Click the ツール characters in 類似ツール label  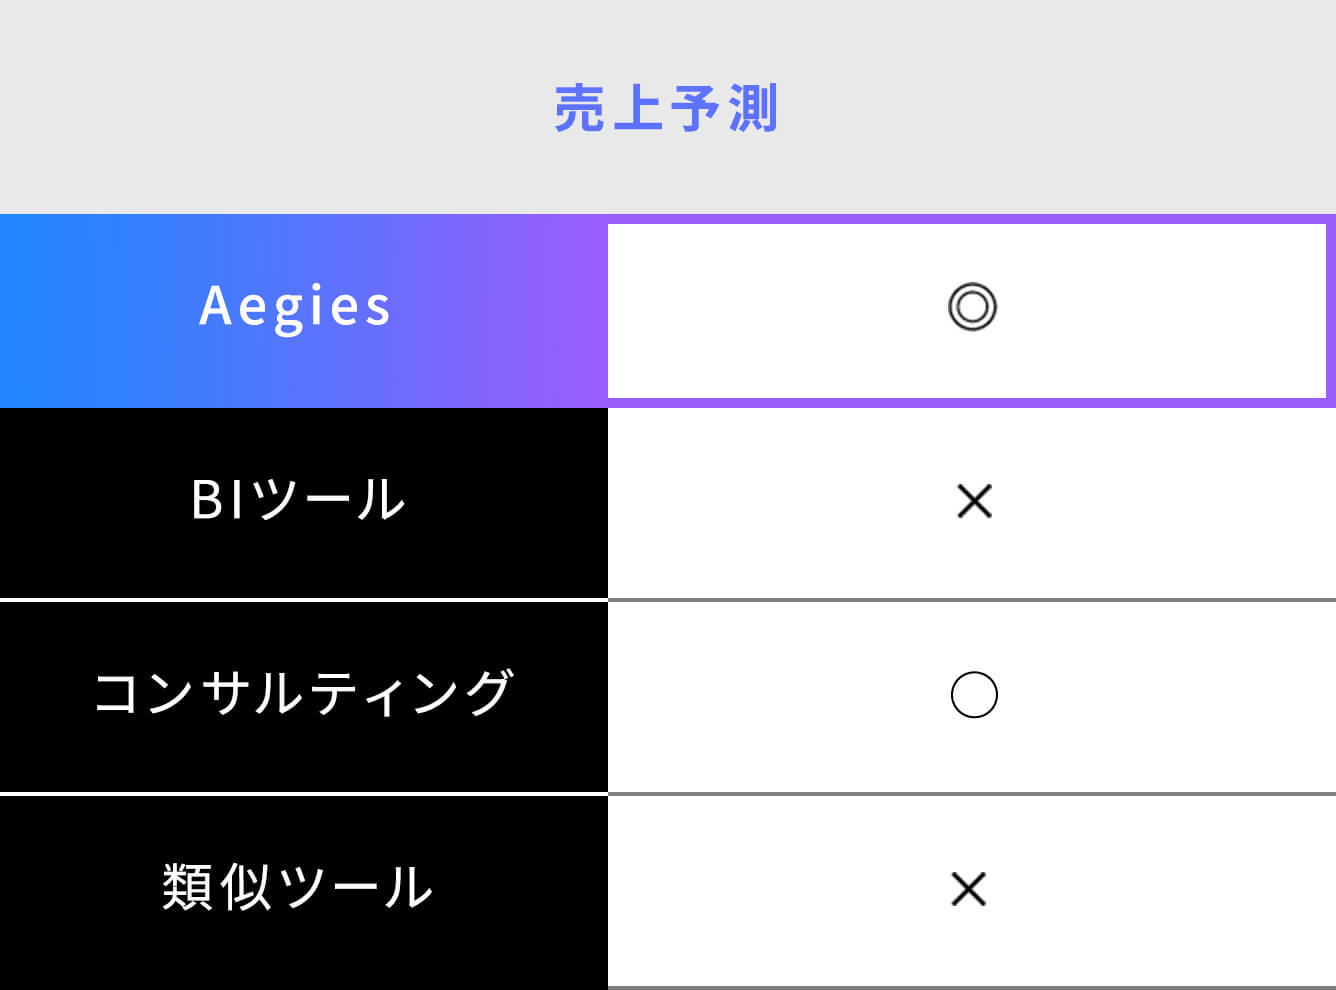pyautogui.click(x=355, y=888)
